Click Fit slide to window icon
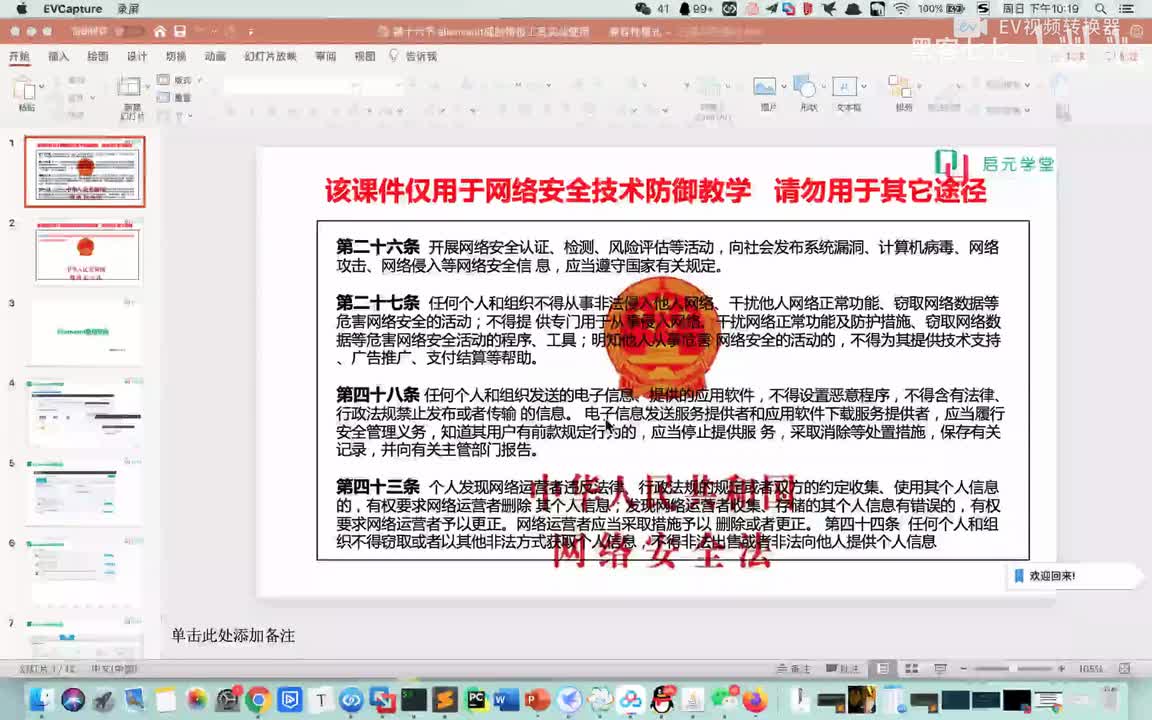The height and width of the screenshot is (720, 1152). click(1124, 669)
